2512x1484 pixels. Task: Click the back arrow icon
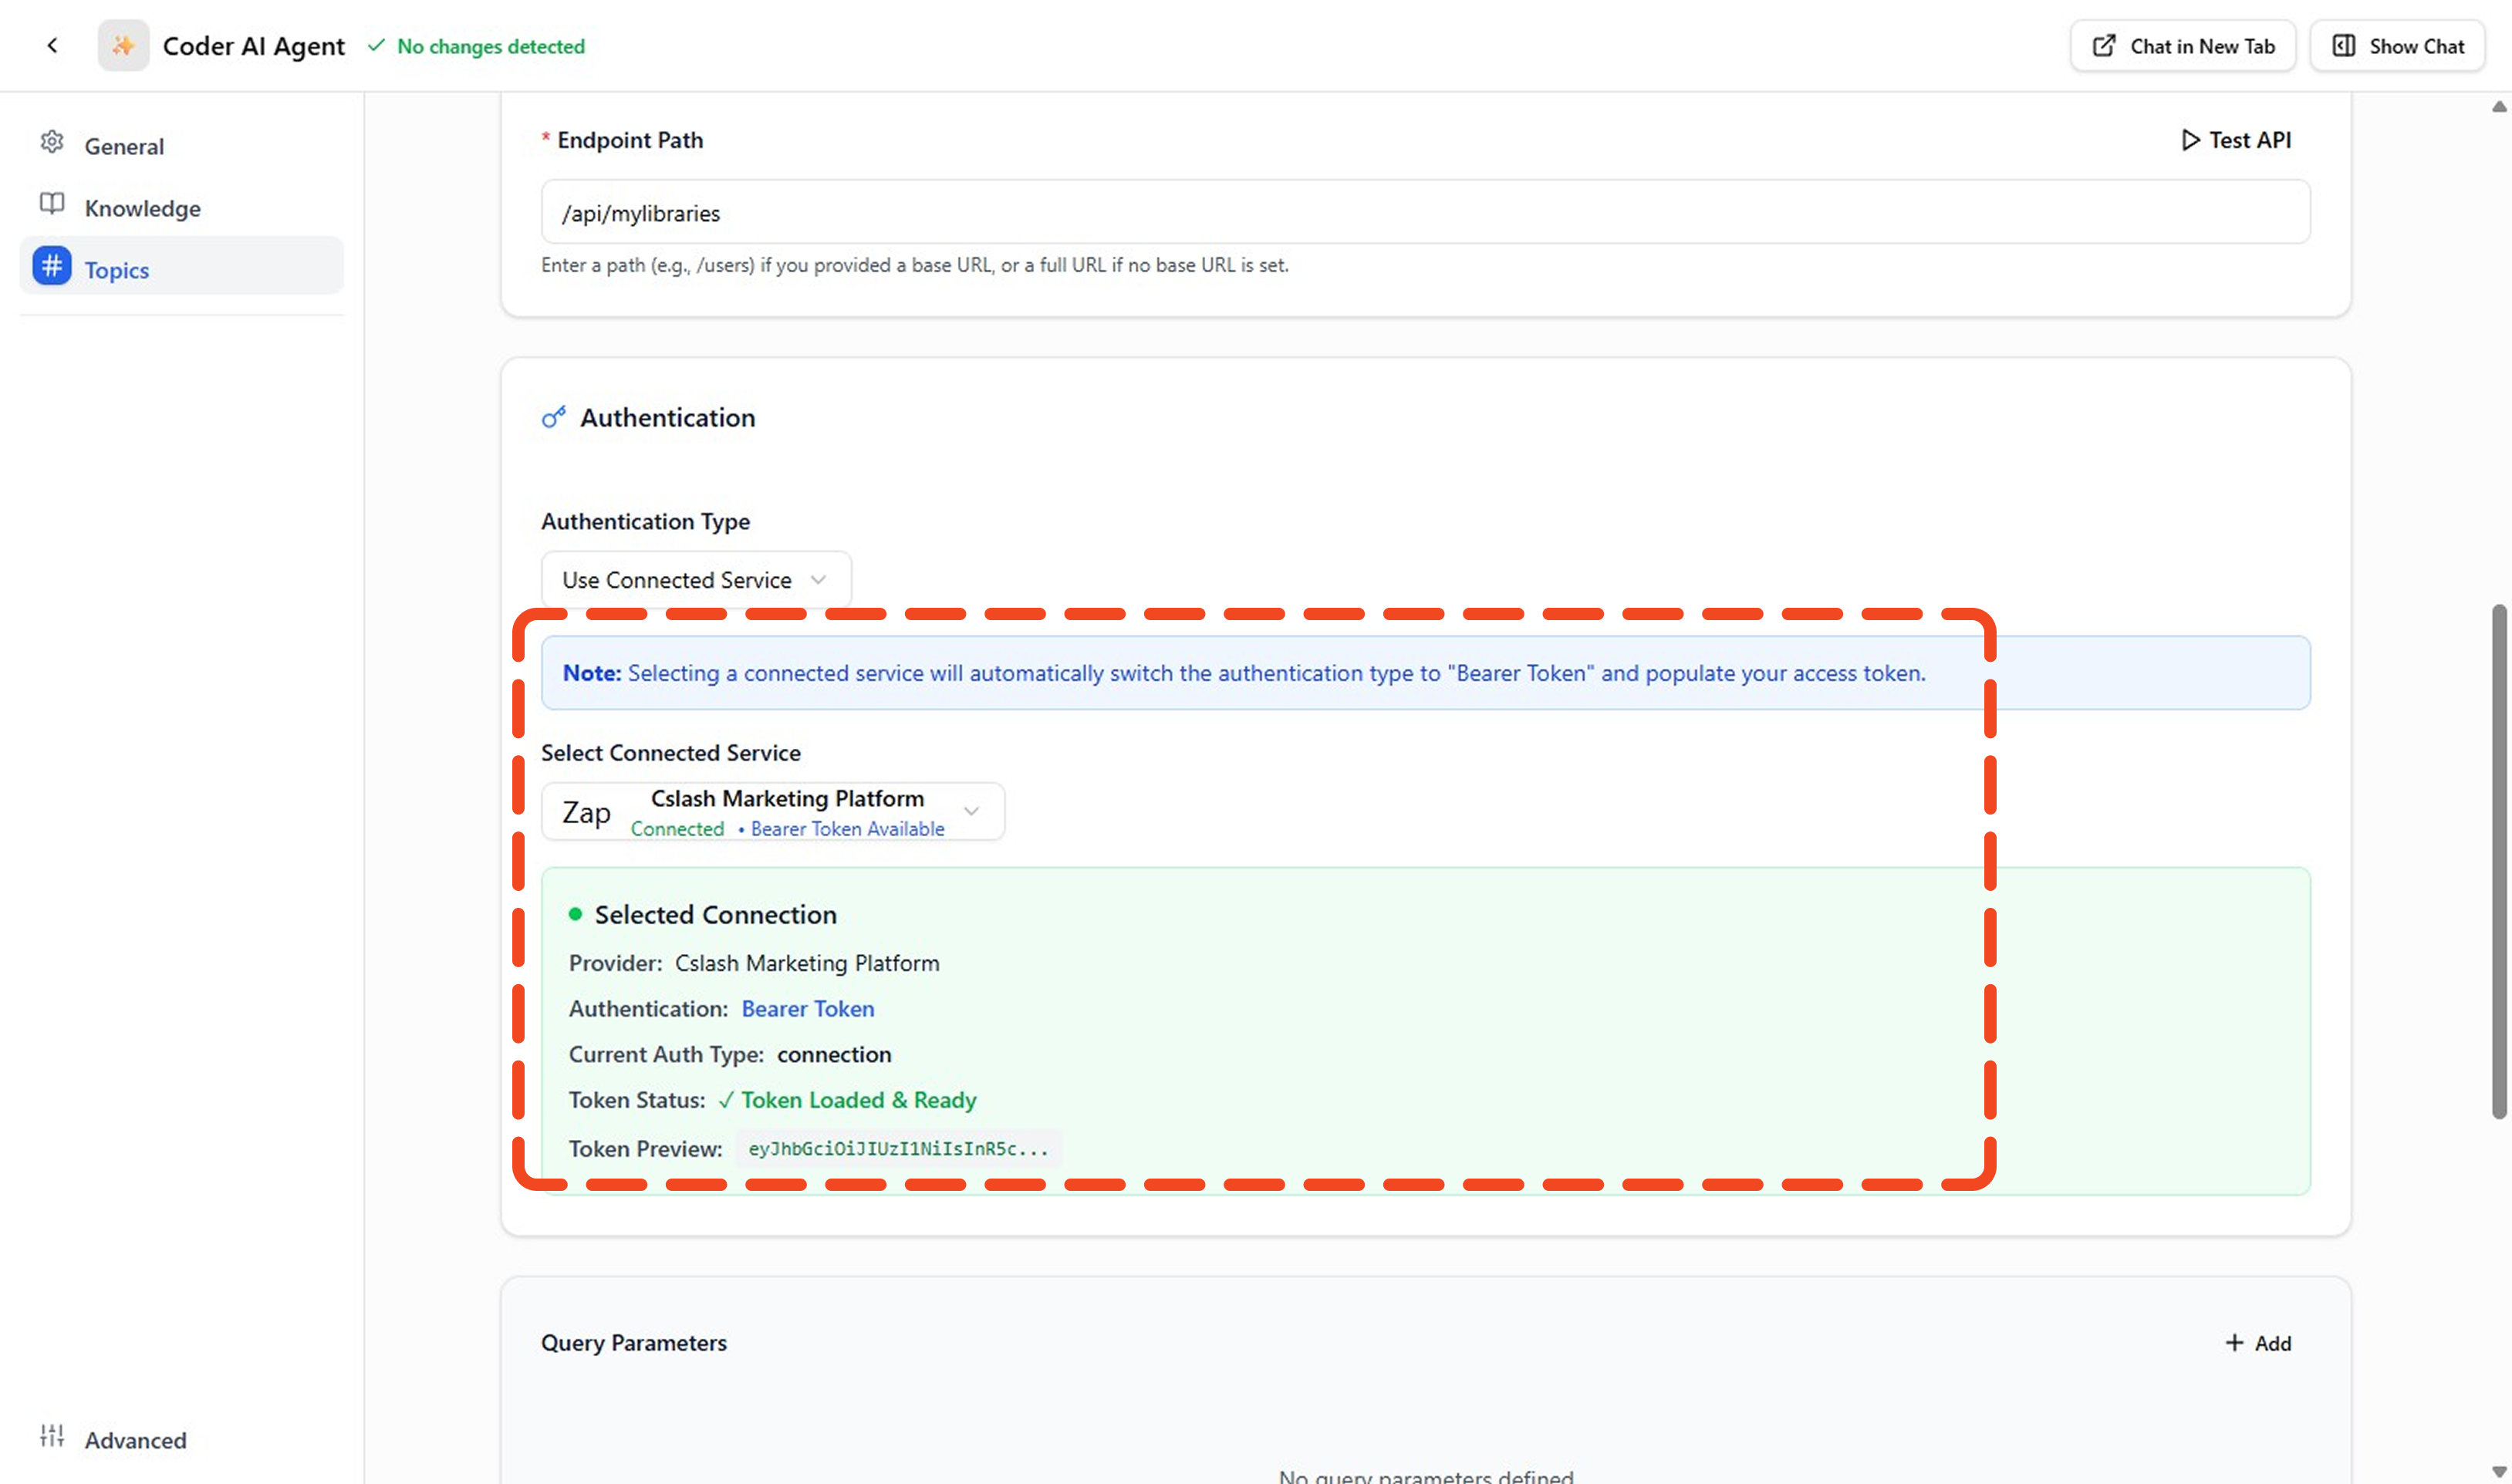52,45
